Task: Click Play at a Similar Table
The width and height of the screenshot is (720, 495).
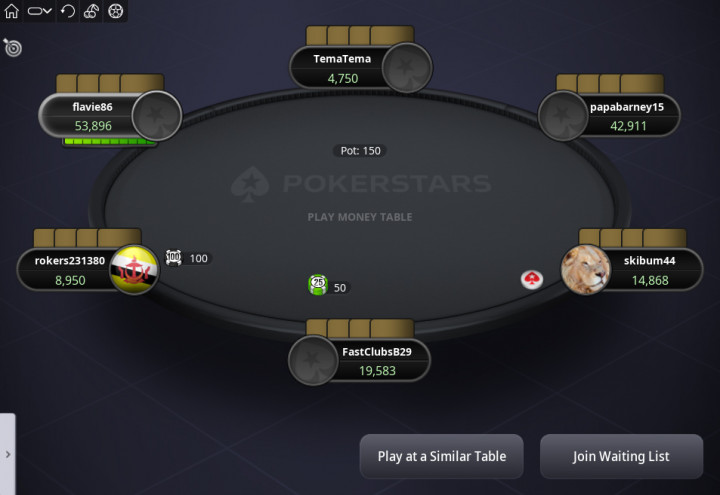Action: 441,456
